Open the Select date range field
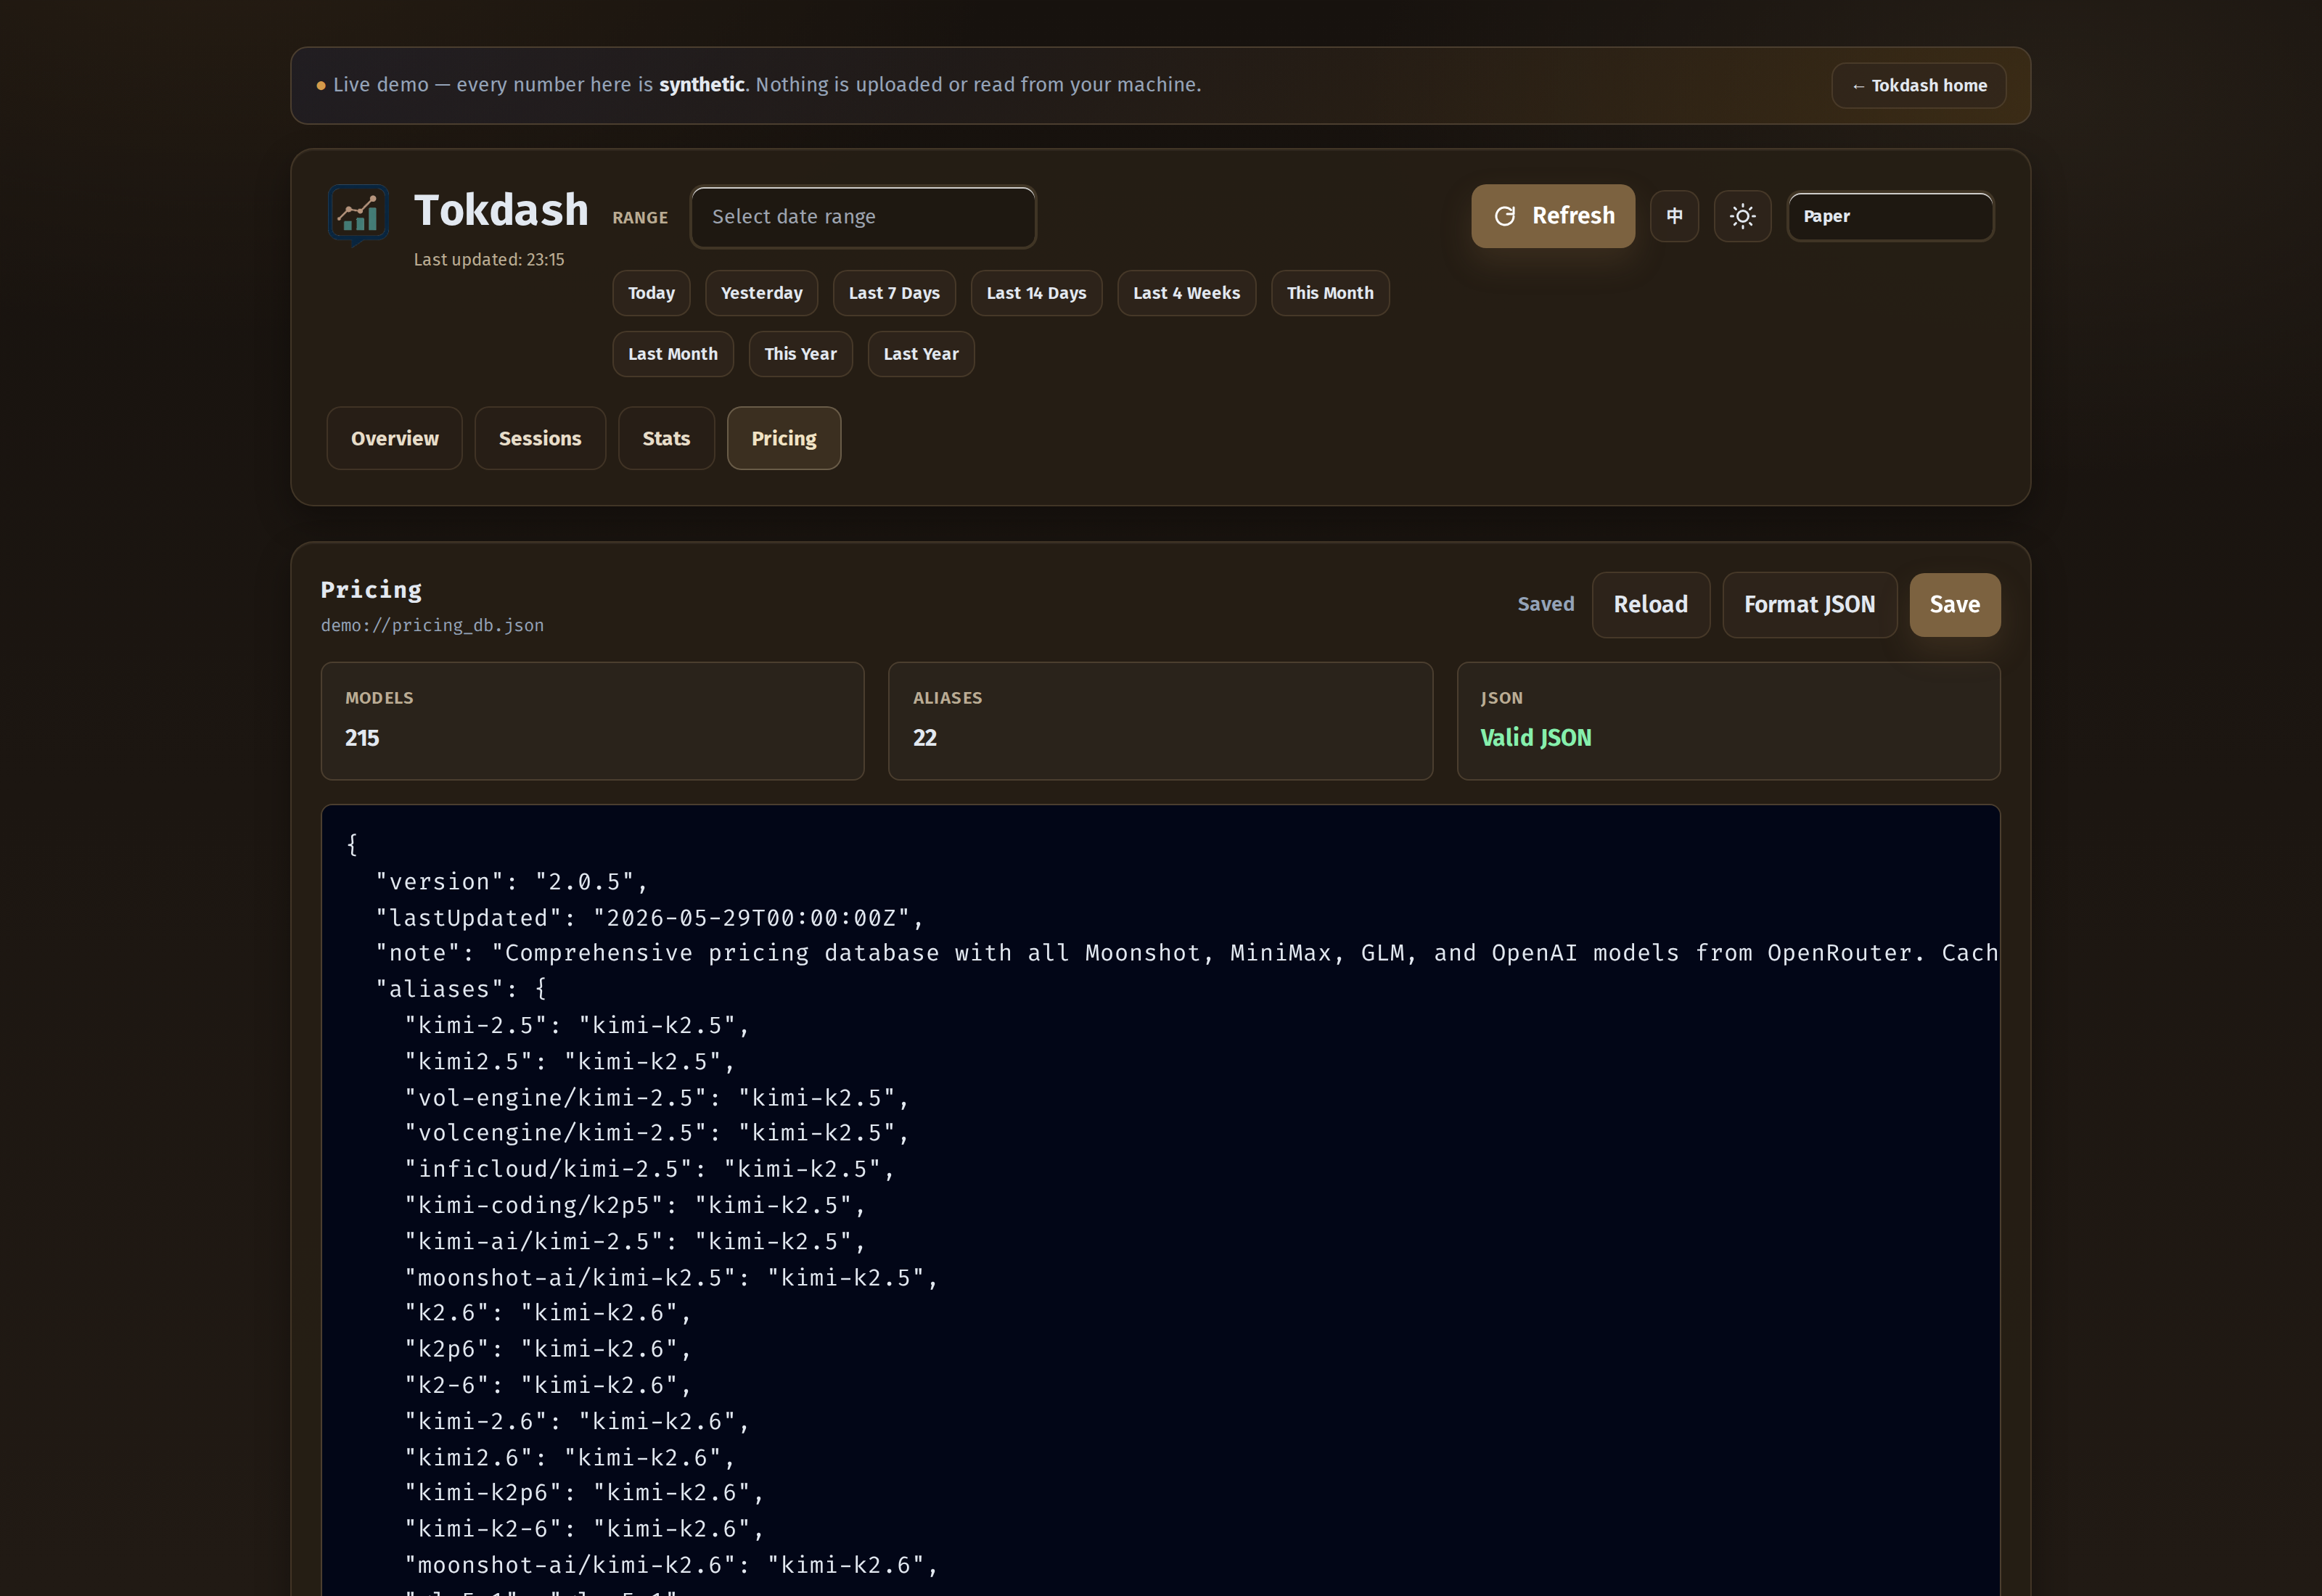This screenshot has width=2322, height=1596. point(863,217)
